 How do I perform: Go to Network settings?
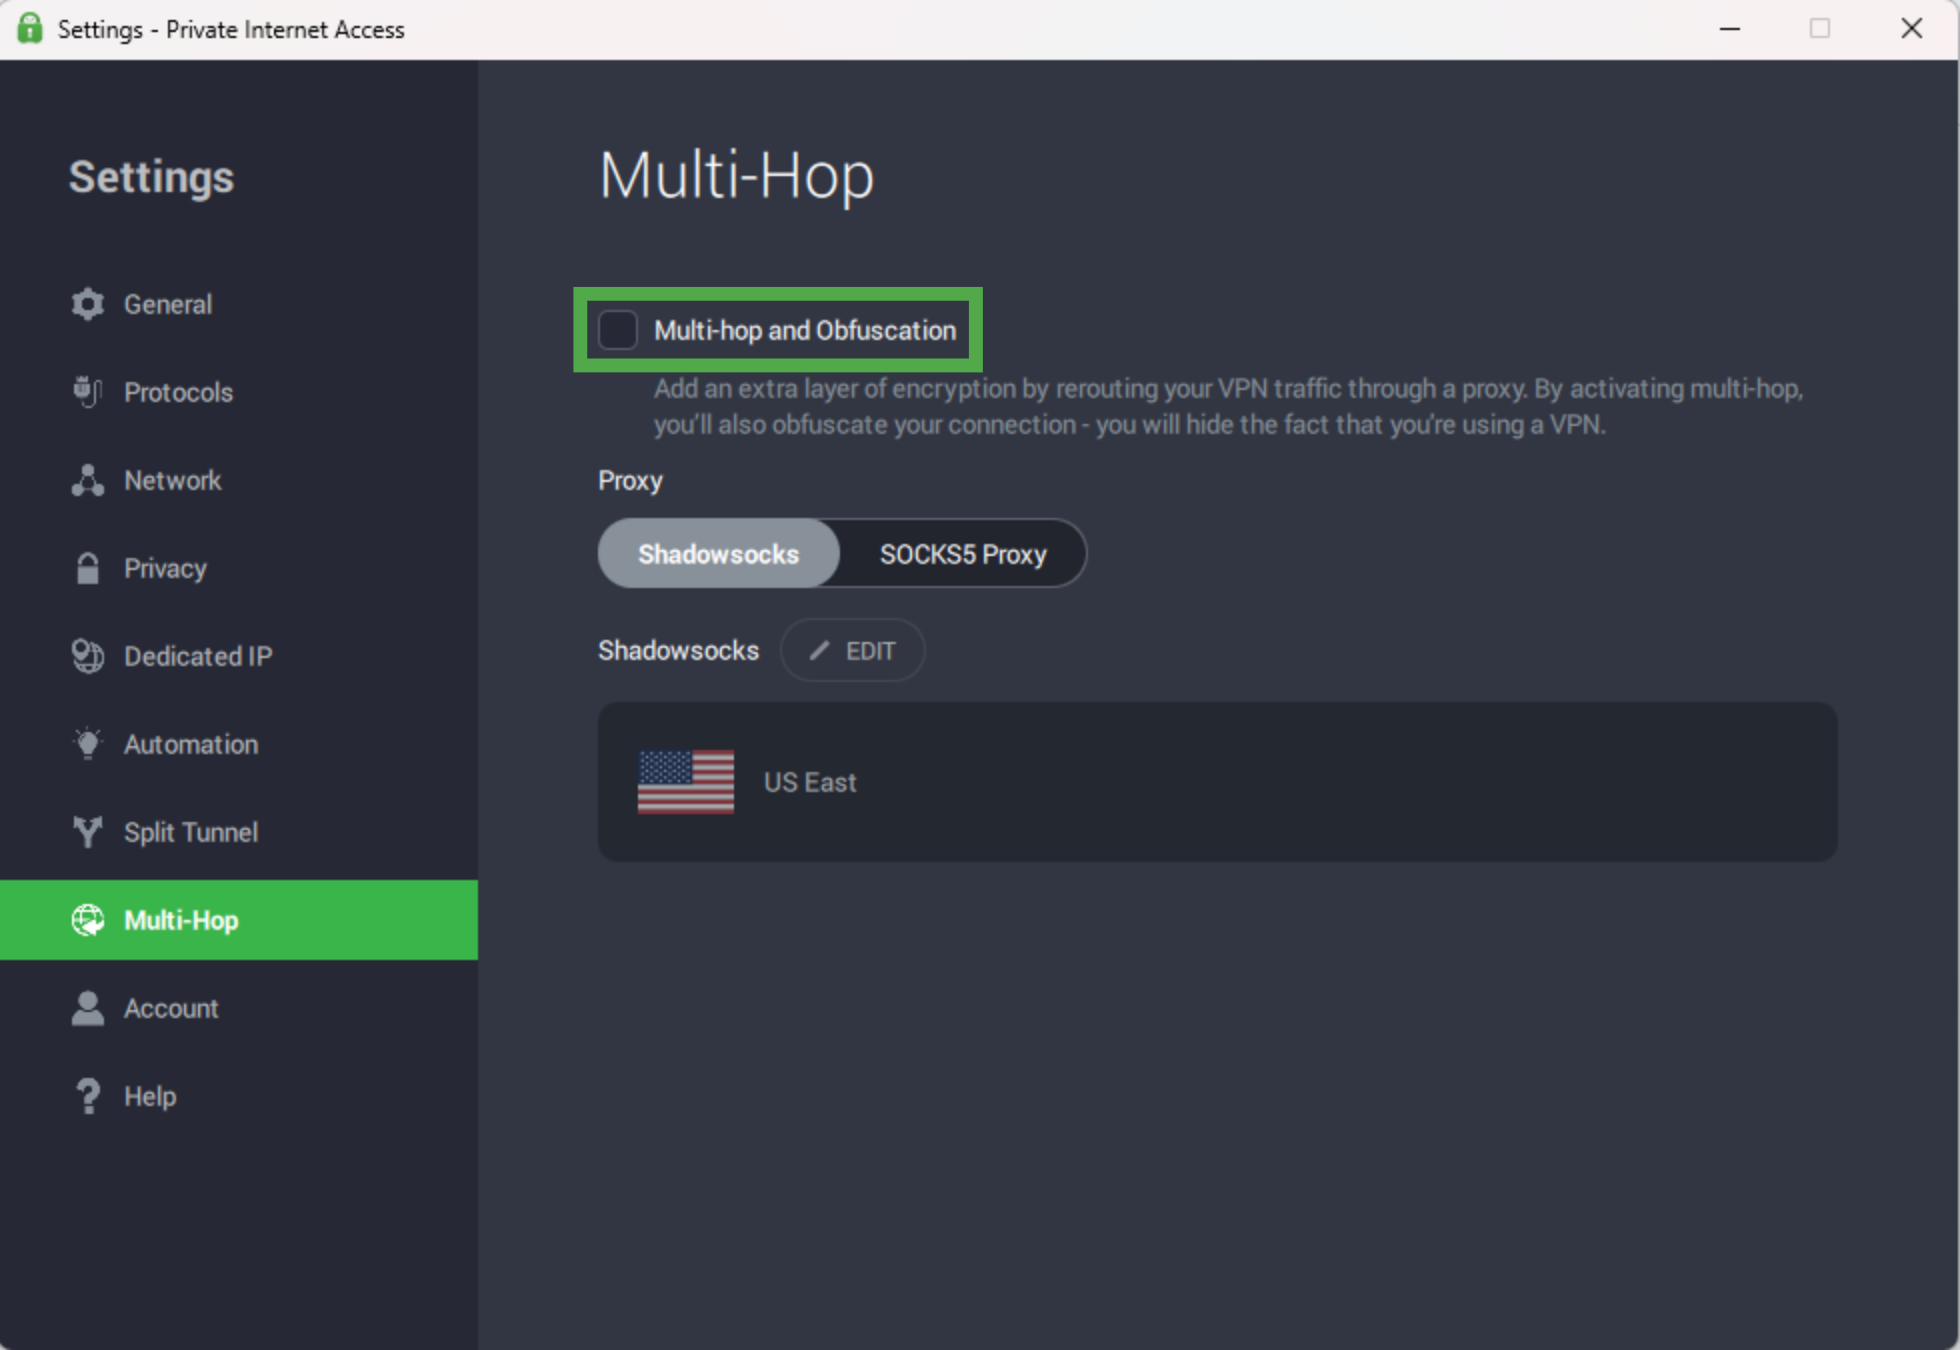click(x=239, y=480)
